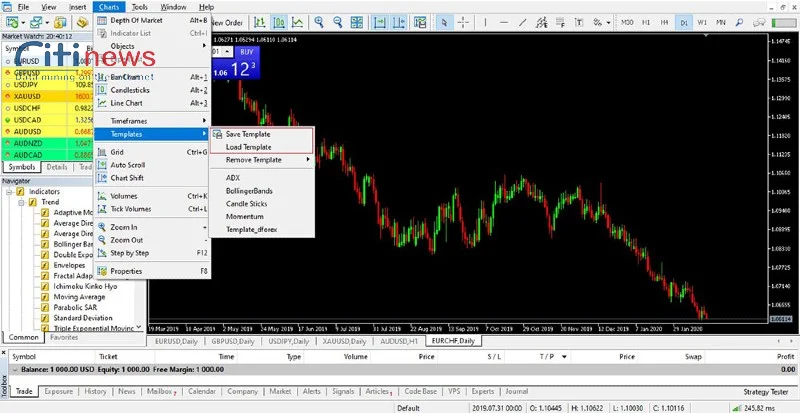Screen dimensions: 800x413
Task: Click the zoom in magnifier in toolbar
Action: [319, 22]
